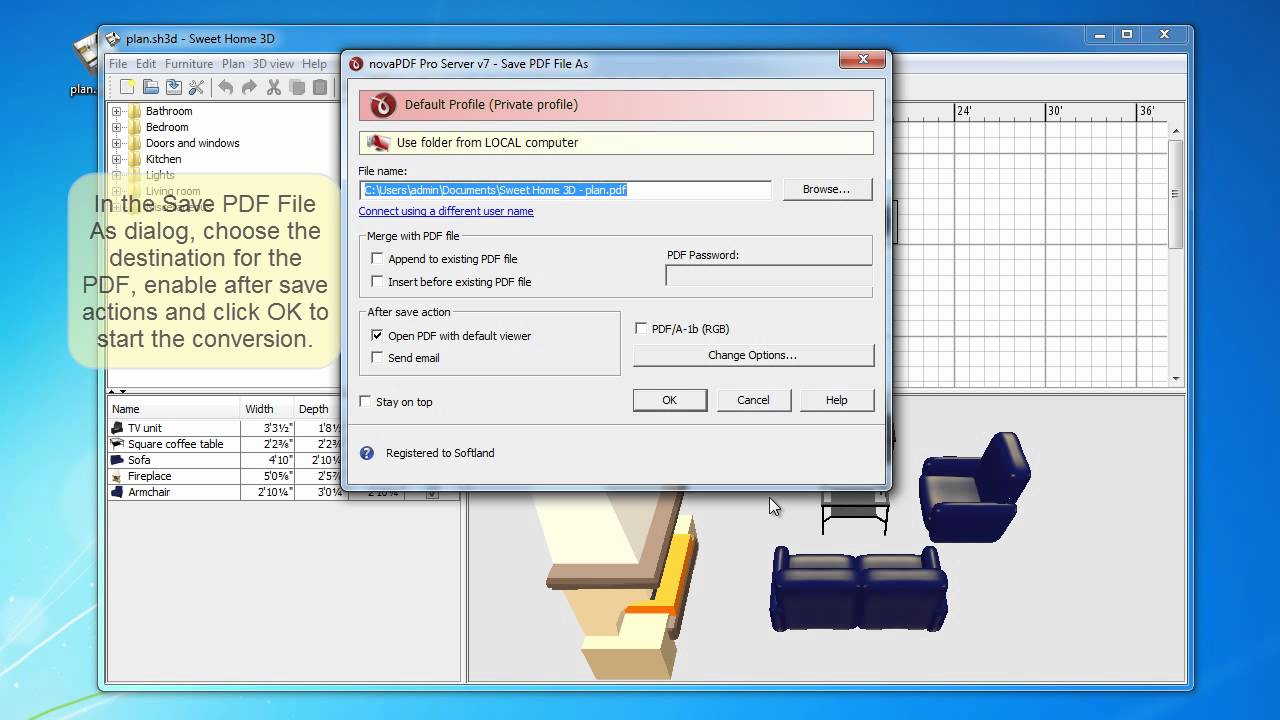
Task: Select the Bathroom label in catalog tree
Action: pyautogui.click(x=169, y=111)
